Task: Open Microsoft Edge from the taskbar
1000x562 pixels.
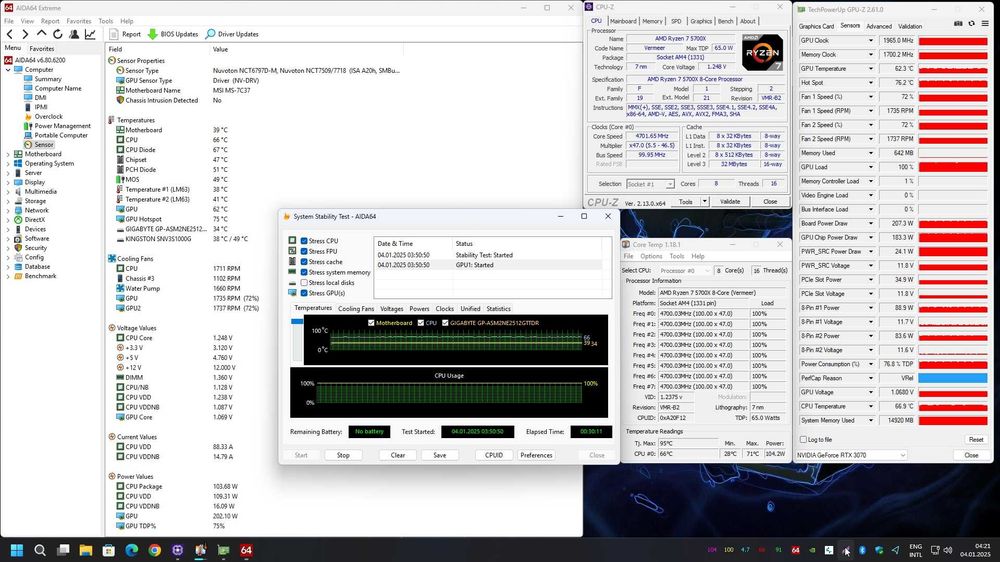Action: pos(131,550)
